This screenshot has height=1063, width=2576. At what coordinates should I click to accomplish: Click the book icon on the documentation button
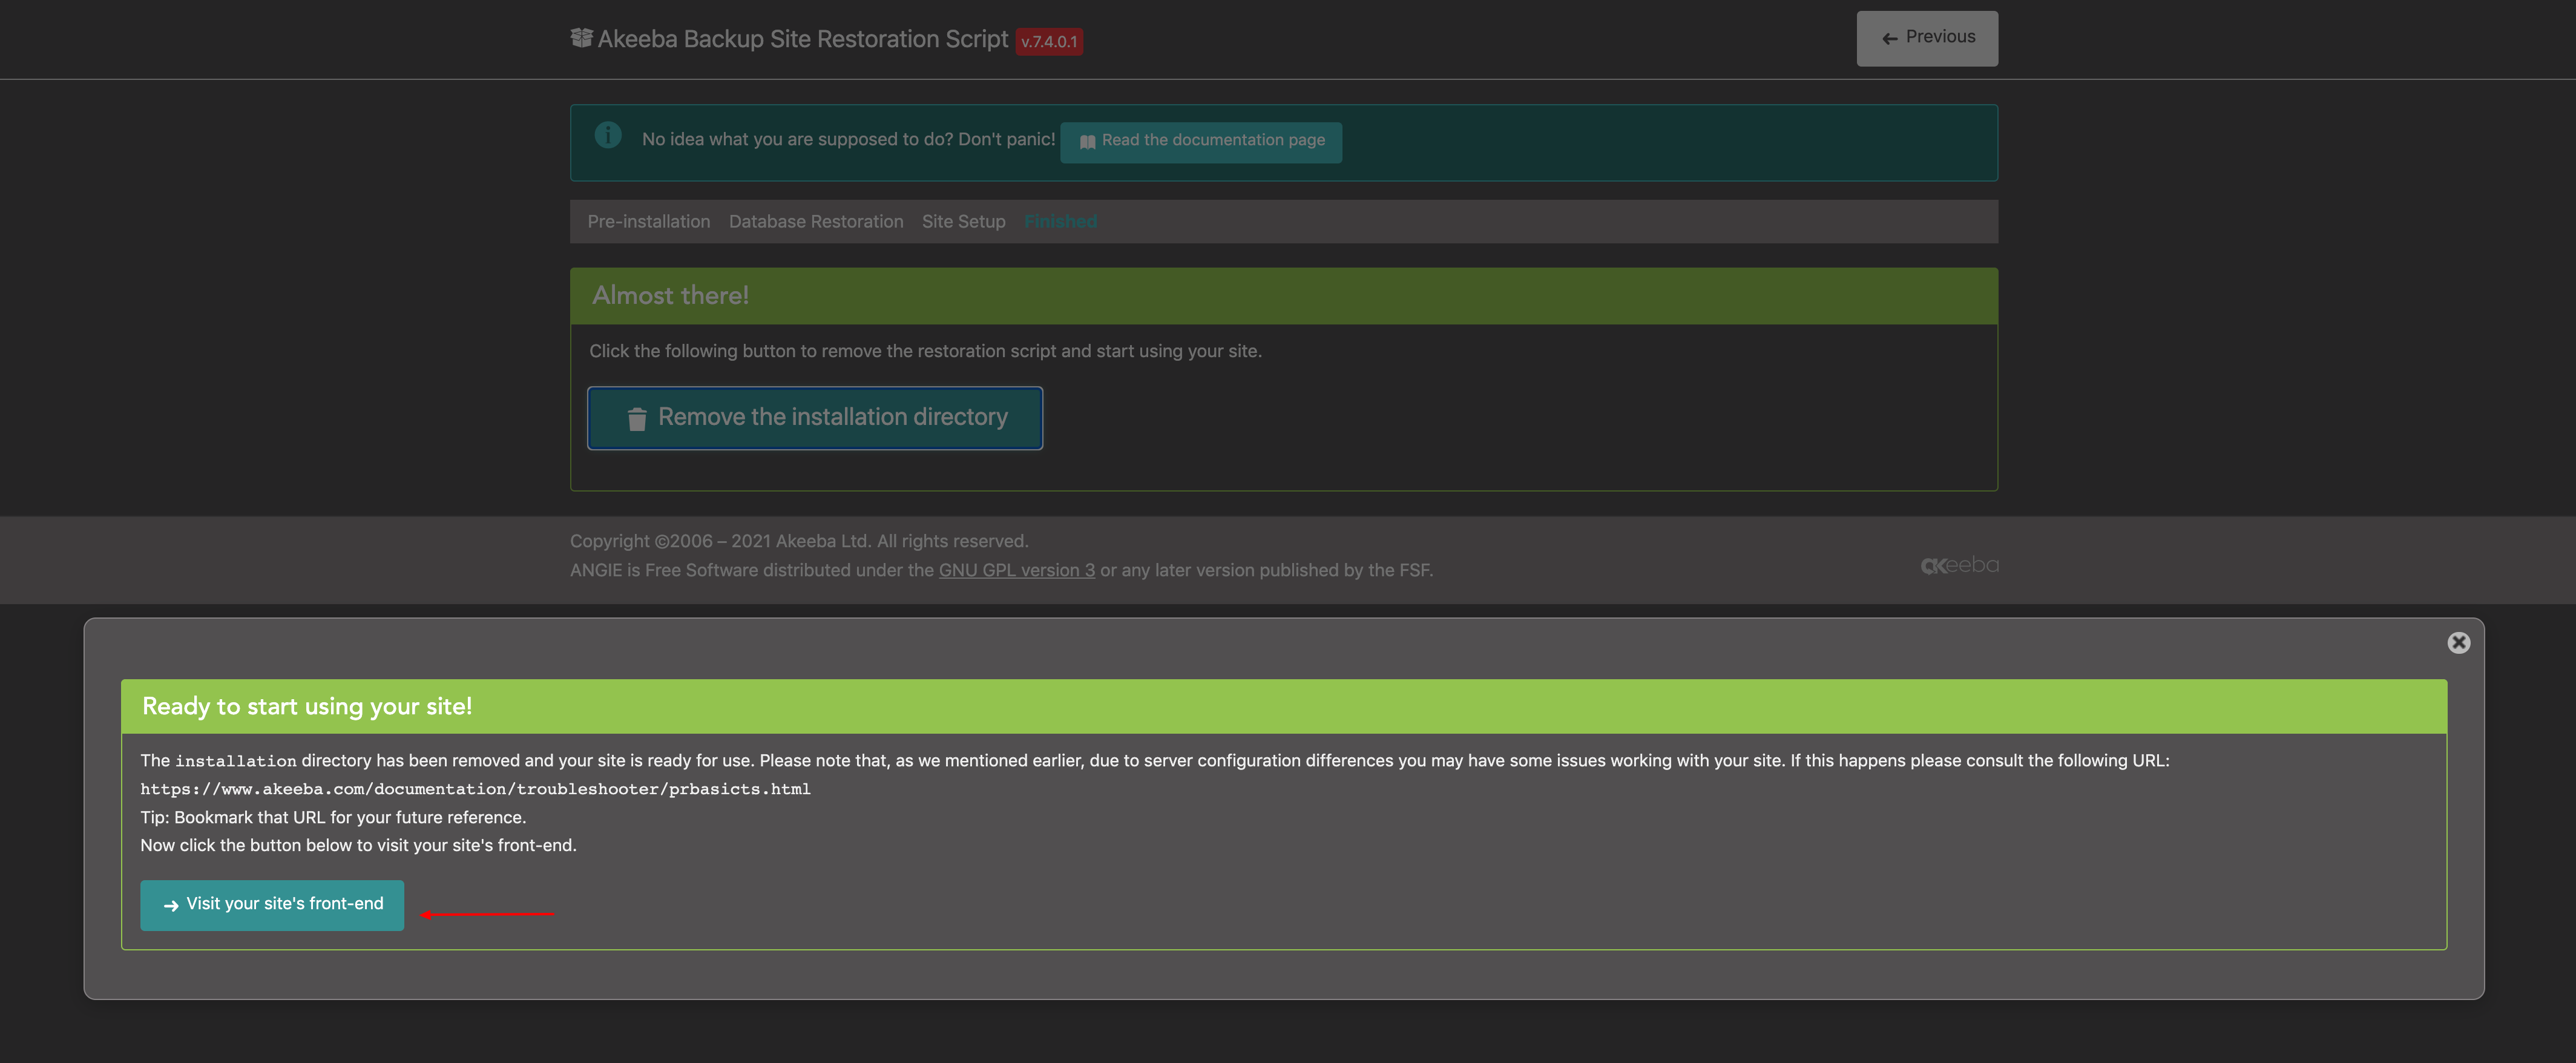pos(1087,141)
